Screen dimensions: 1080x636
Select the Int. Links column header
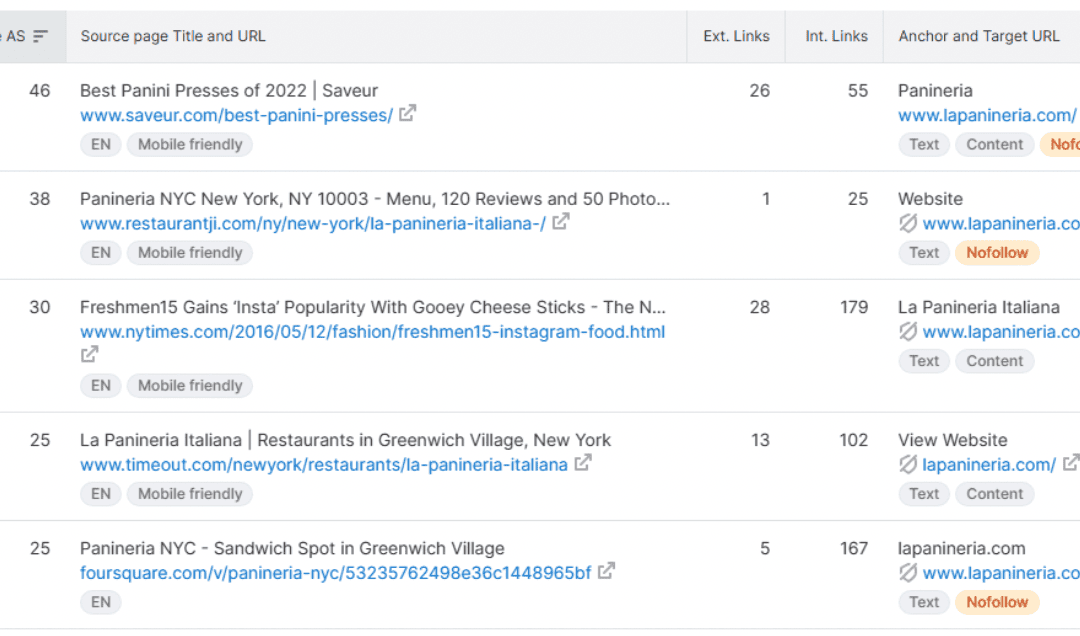(x=836, y=36)
